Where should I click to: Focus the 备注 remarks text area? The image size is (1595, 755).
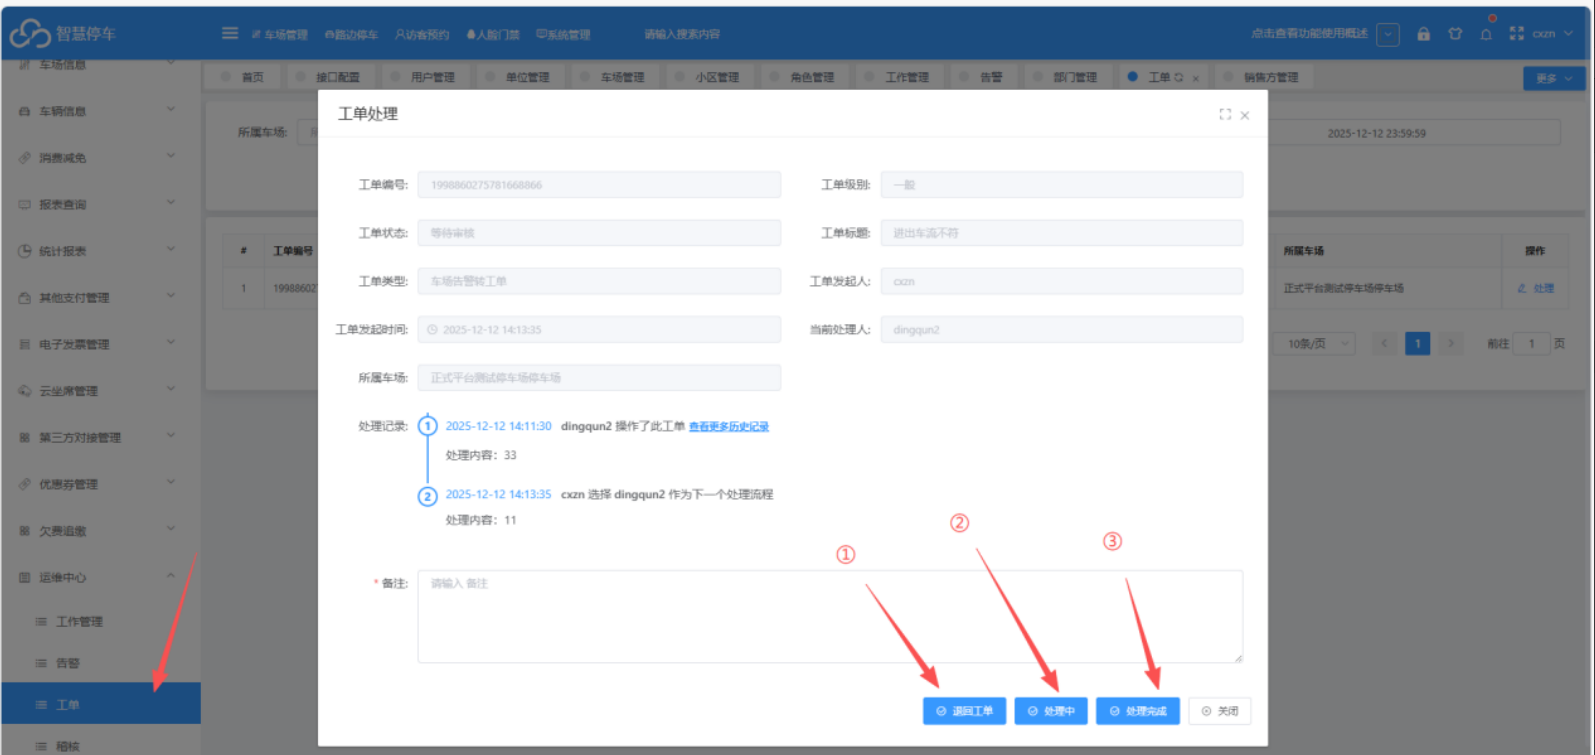click(x=830, y=616)
